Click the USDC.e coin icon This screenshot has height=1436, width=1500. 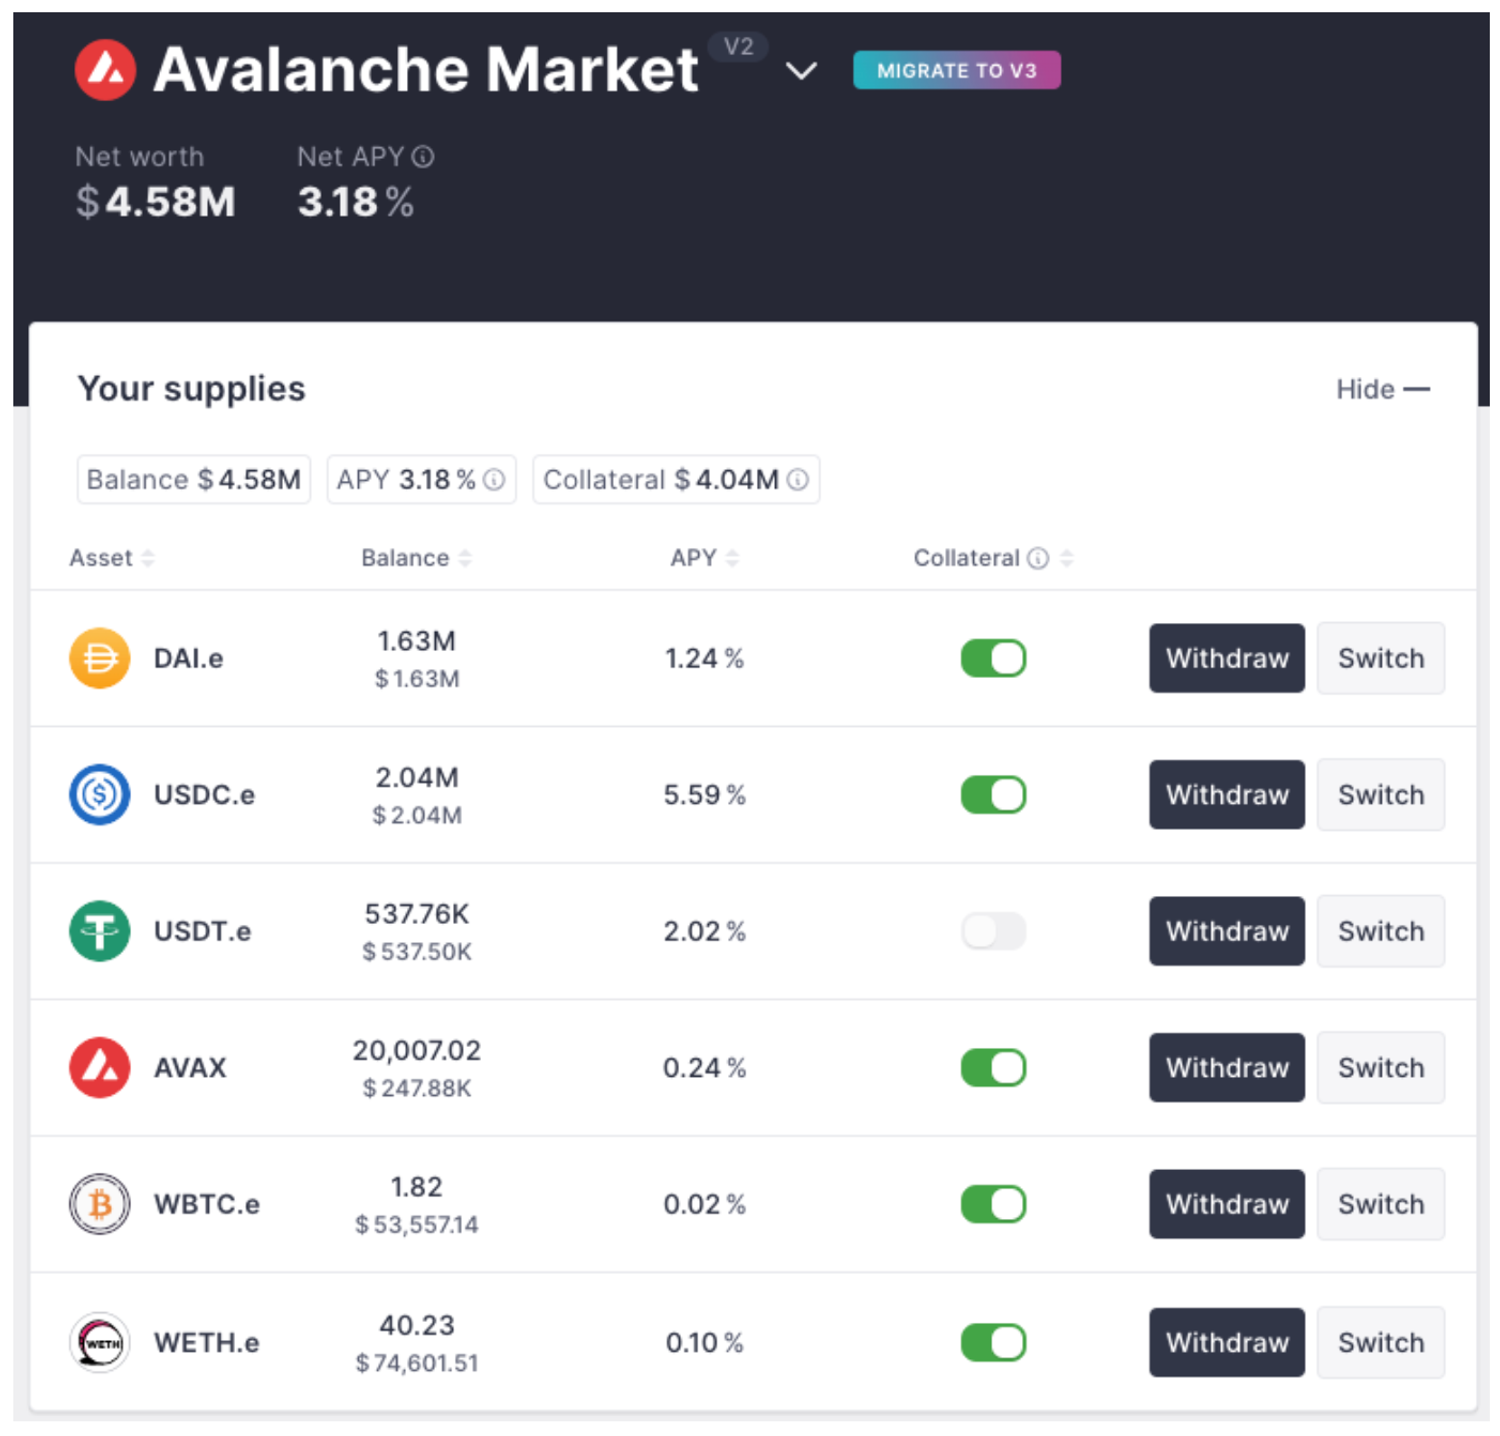99,795
